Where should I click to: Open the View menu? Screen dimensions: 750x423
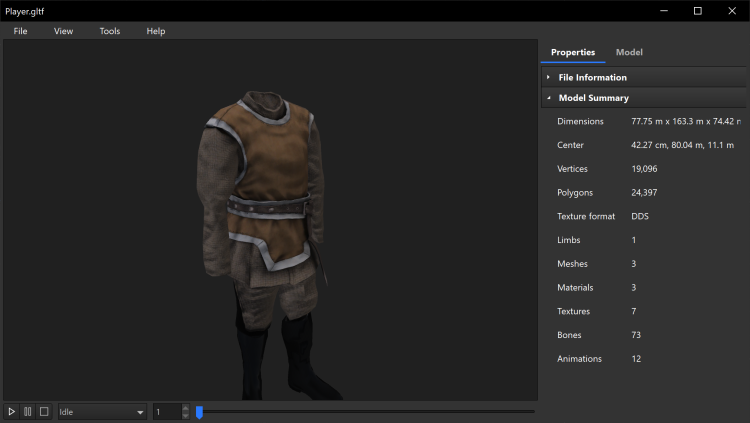64,31
